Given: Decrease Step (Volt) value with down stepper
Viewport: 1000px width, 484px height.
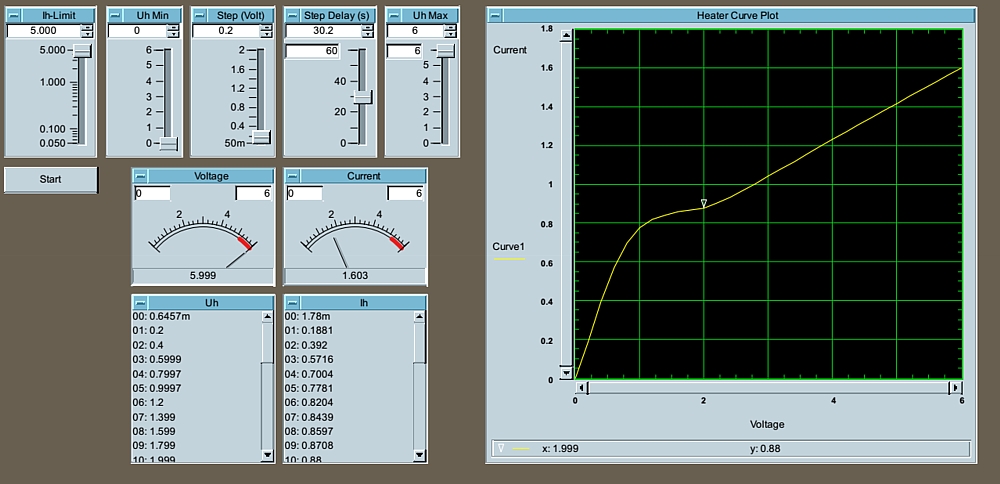Looking at the screenshot, I should click(265, 35).
